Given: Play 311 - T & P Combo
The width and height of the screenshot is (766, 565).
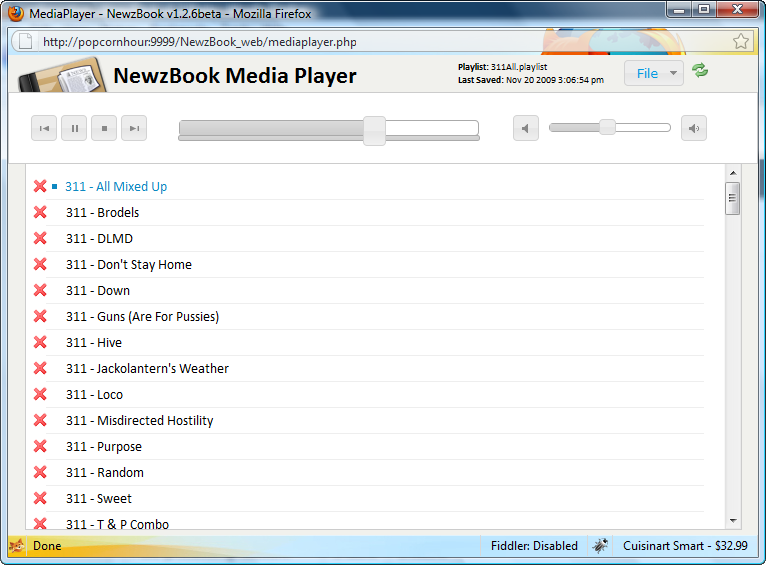Looking at the screenshot, I should tap(117, 524).
